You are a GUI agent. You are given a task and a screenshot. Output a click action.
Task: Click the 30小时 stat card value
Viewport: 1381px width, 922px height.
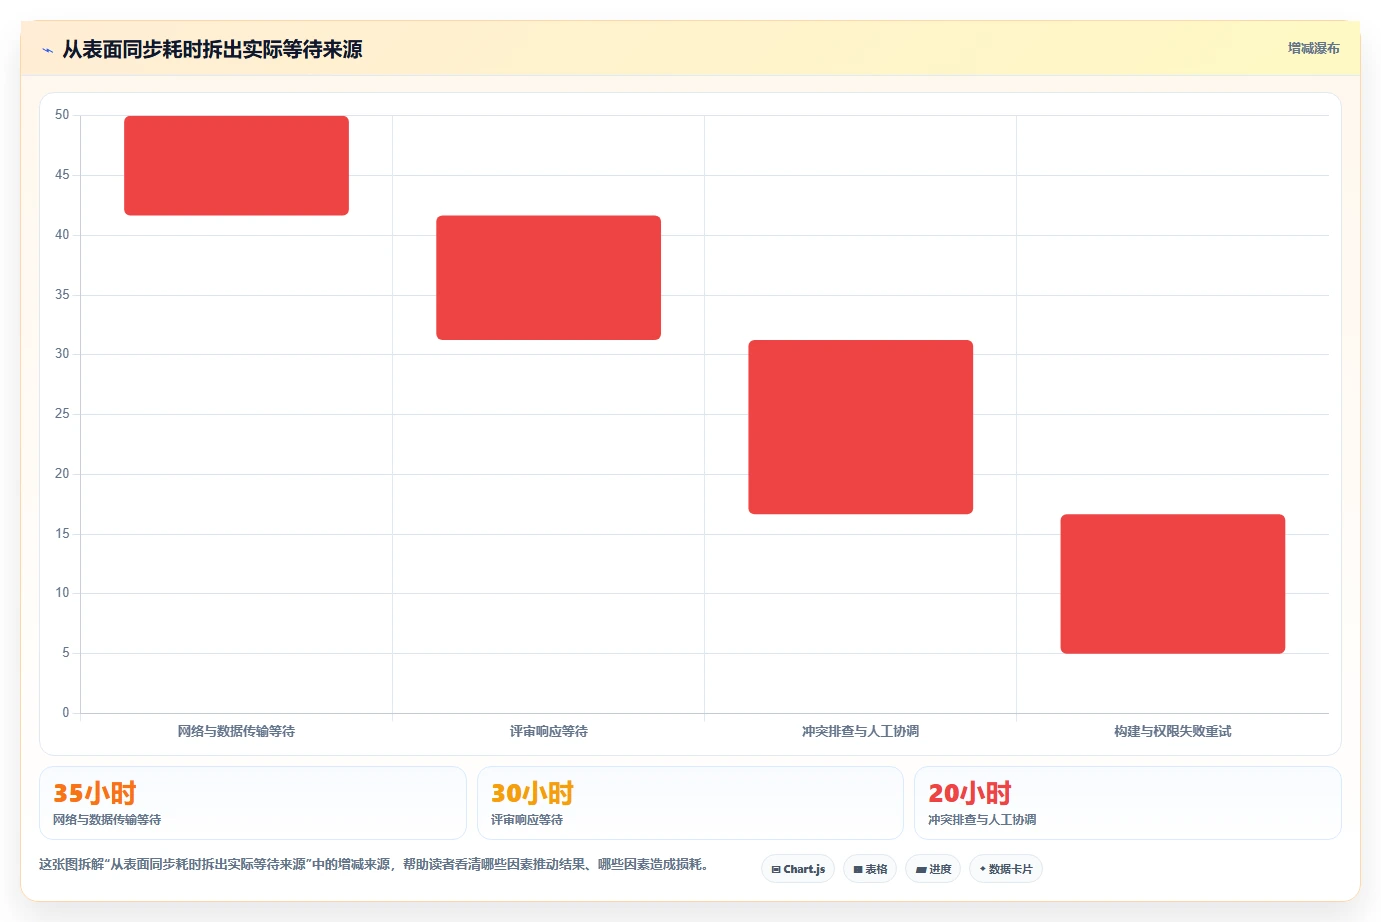[532, 793]
